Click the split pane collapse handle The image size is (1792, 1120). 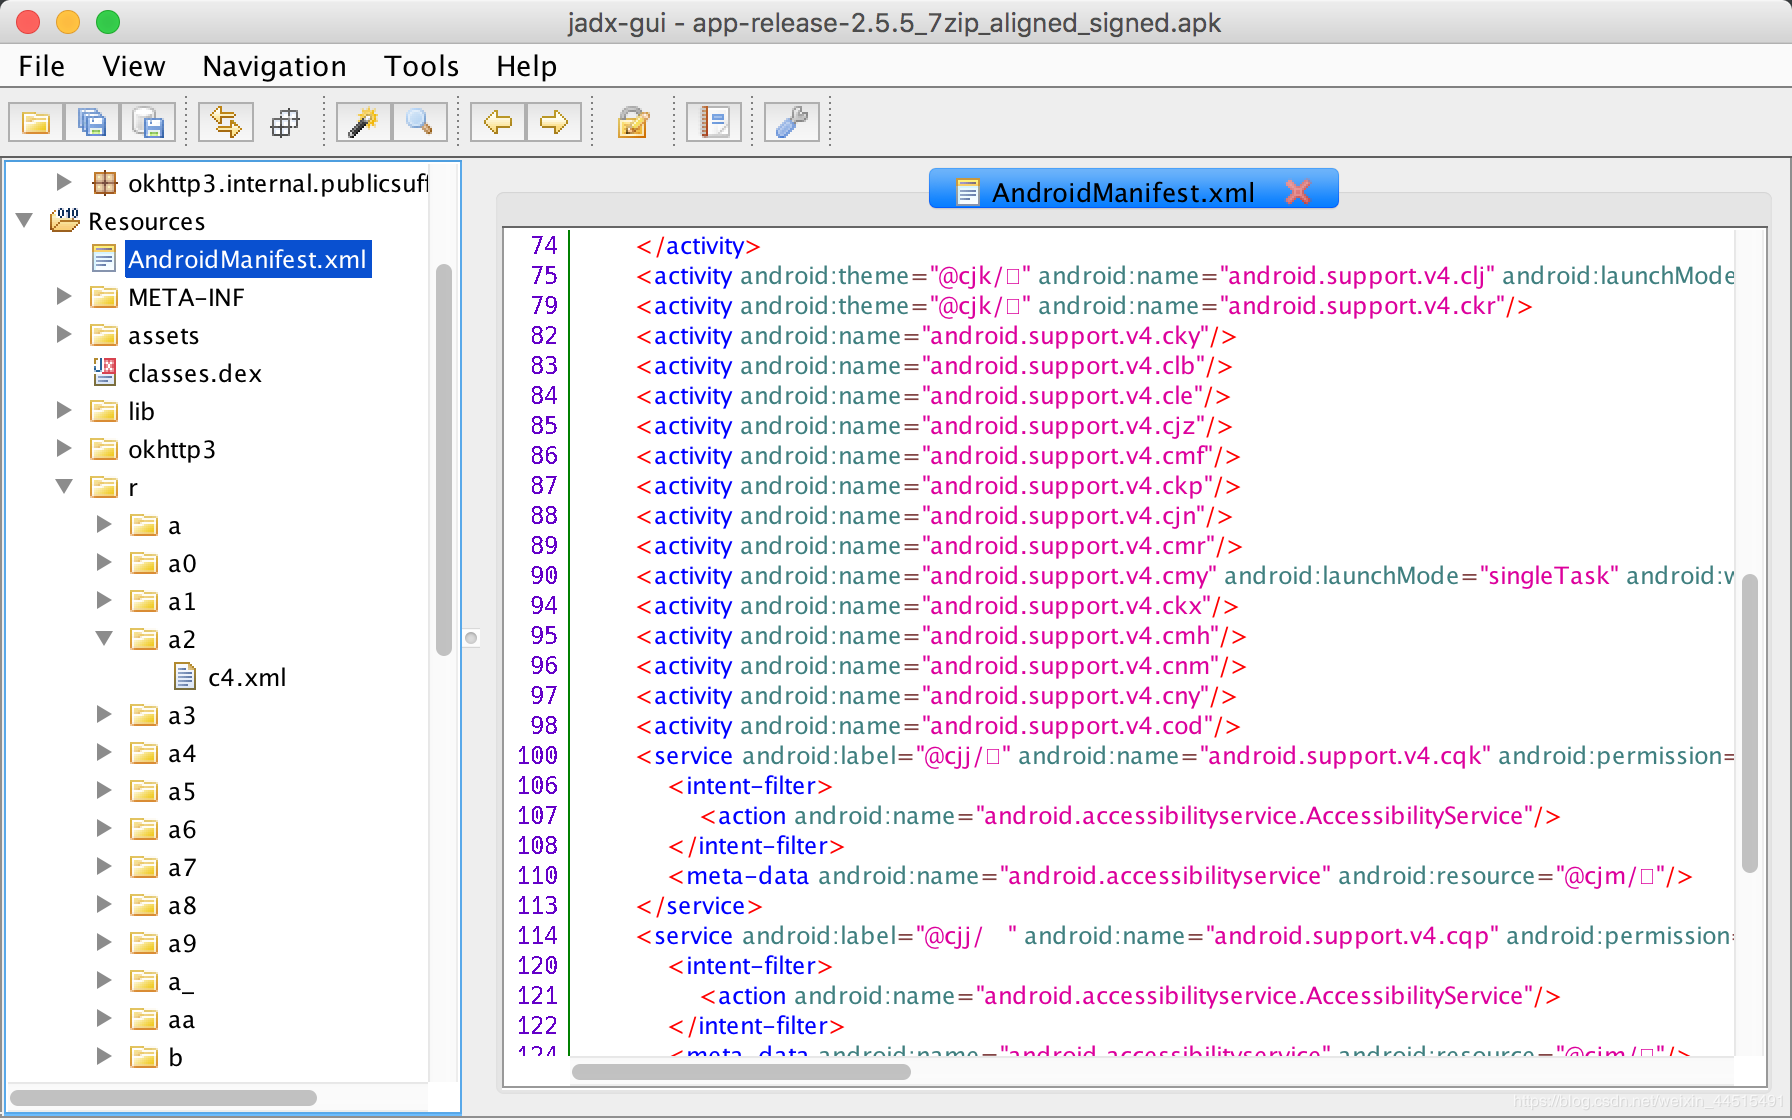[471, 638]
